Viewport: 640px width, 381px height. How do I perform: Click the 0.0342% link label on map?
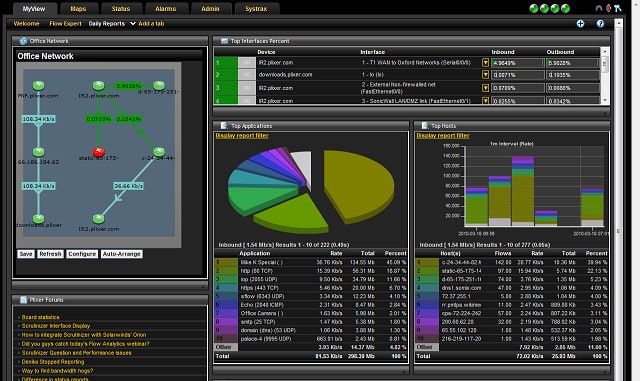tap(129, 119)
